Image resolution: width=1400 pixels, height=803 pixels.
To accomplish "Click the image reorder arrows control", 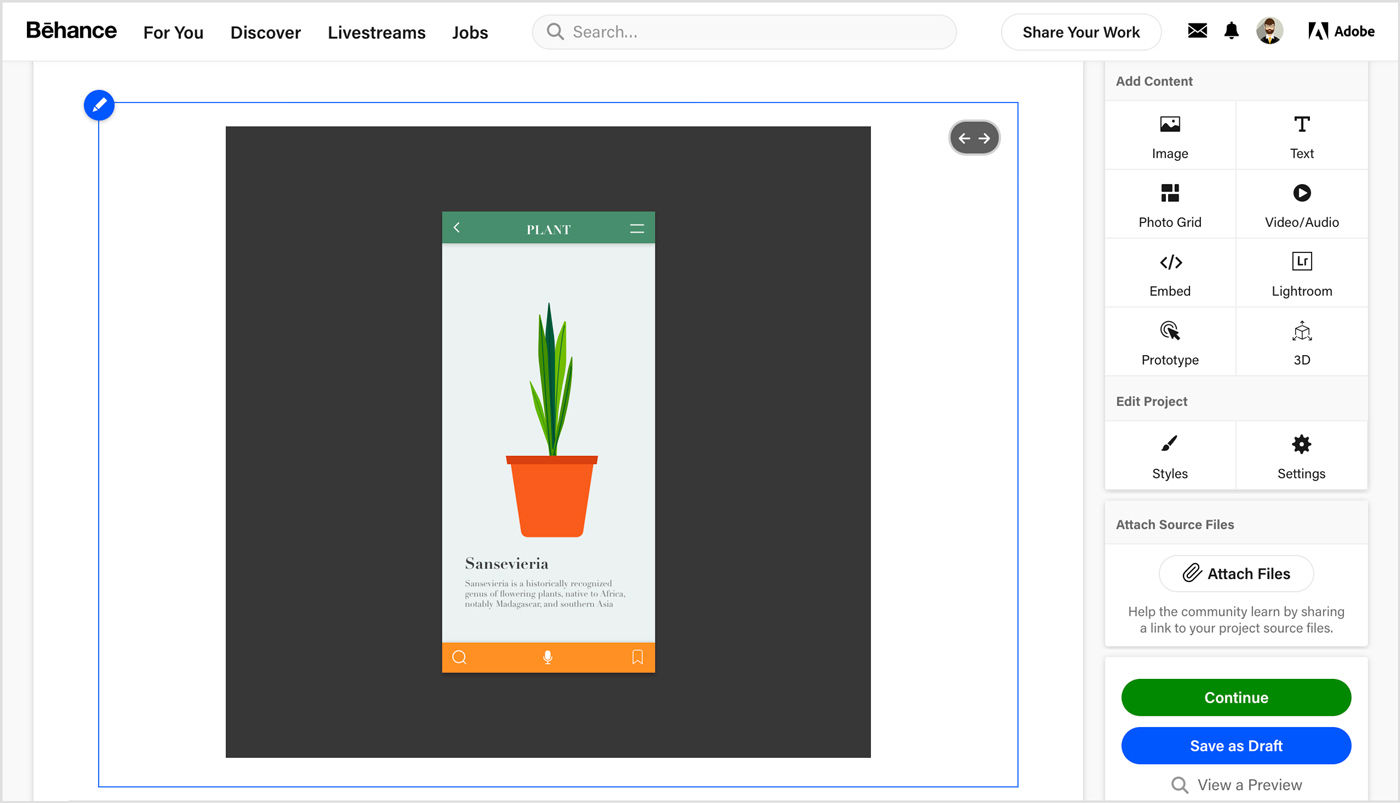I will click(974, 137).
